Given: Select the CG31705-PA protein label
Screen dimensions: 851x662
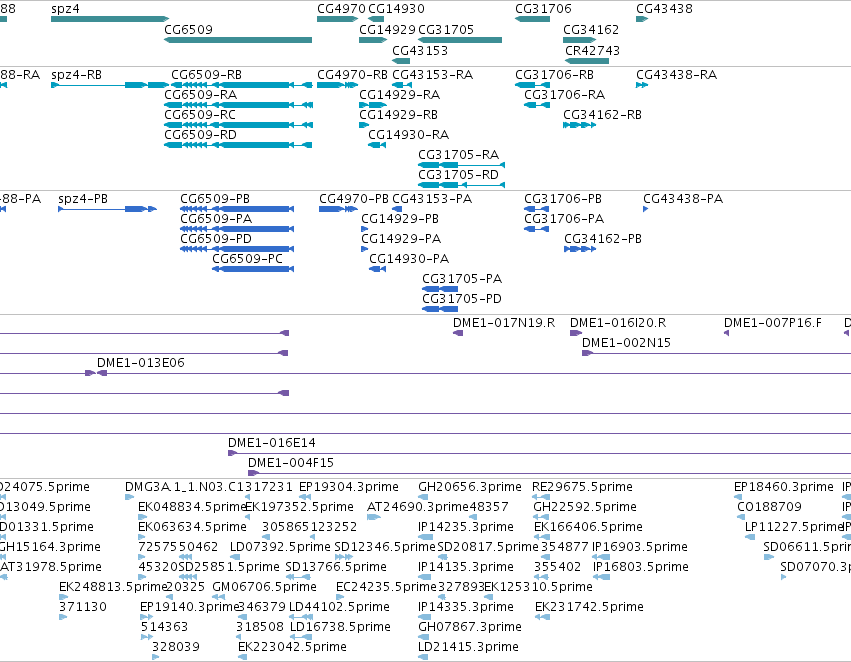Looking at the screenshot, I should coord(462,279).
